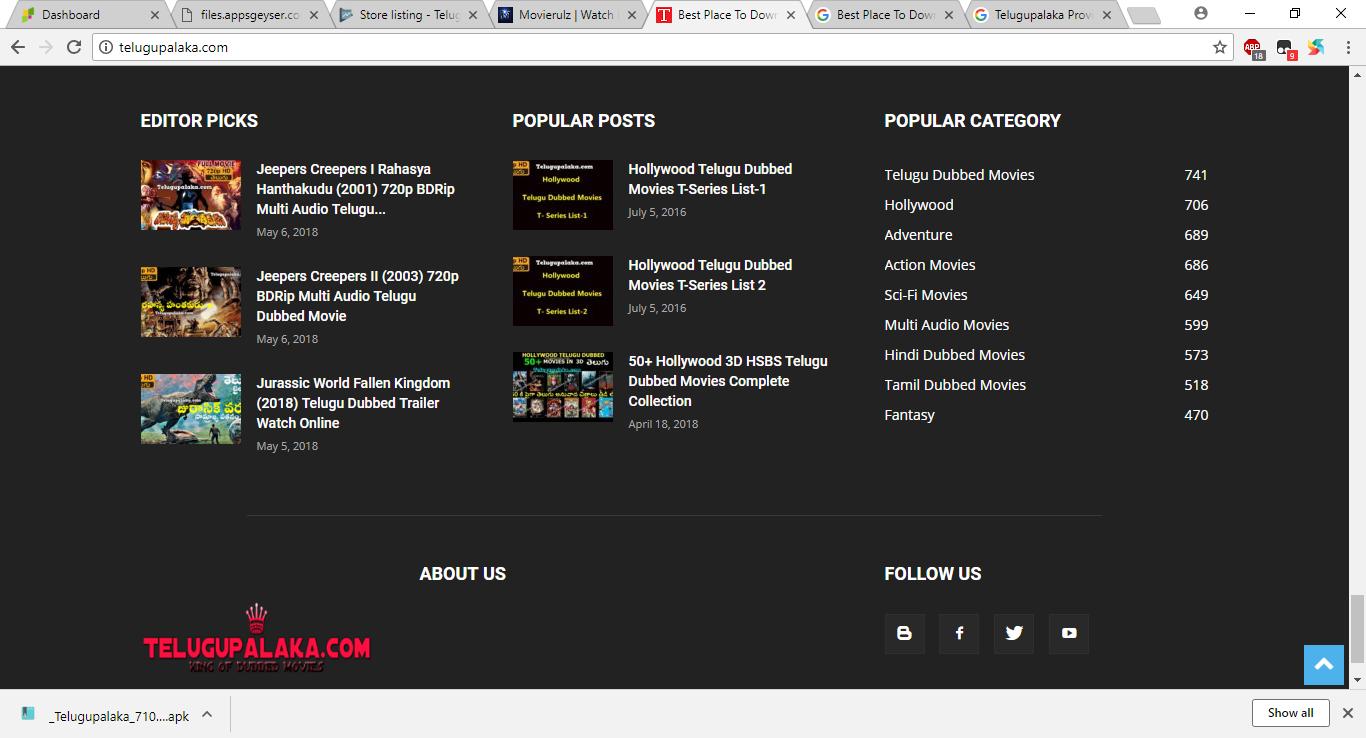Open the Multi Audio Movies category
The width and height of the screenshot is (1366, 738).
(946, 325)
